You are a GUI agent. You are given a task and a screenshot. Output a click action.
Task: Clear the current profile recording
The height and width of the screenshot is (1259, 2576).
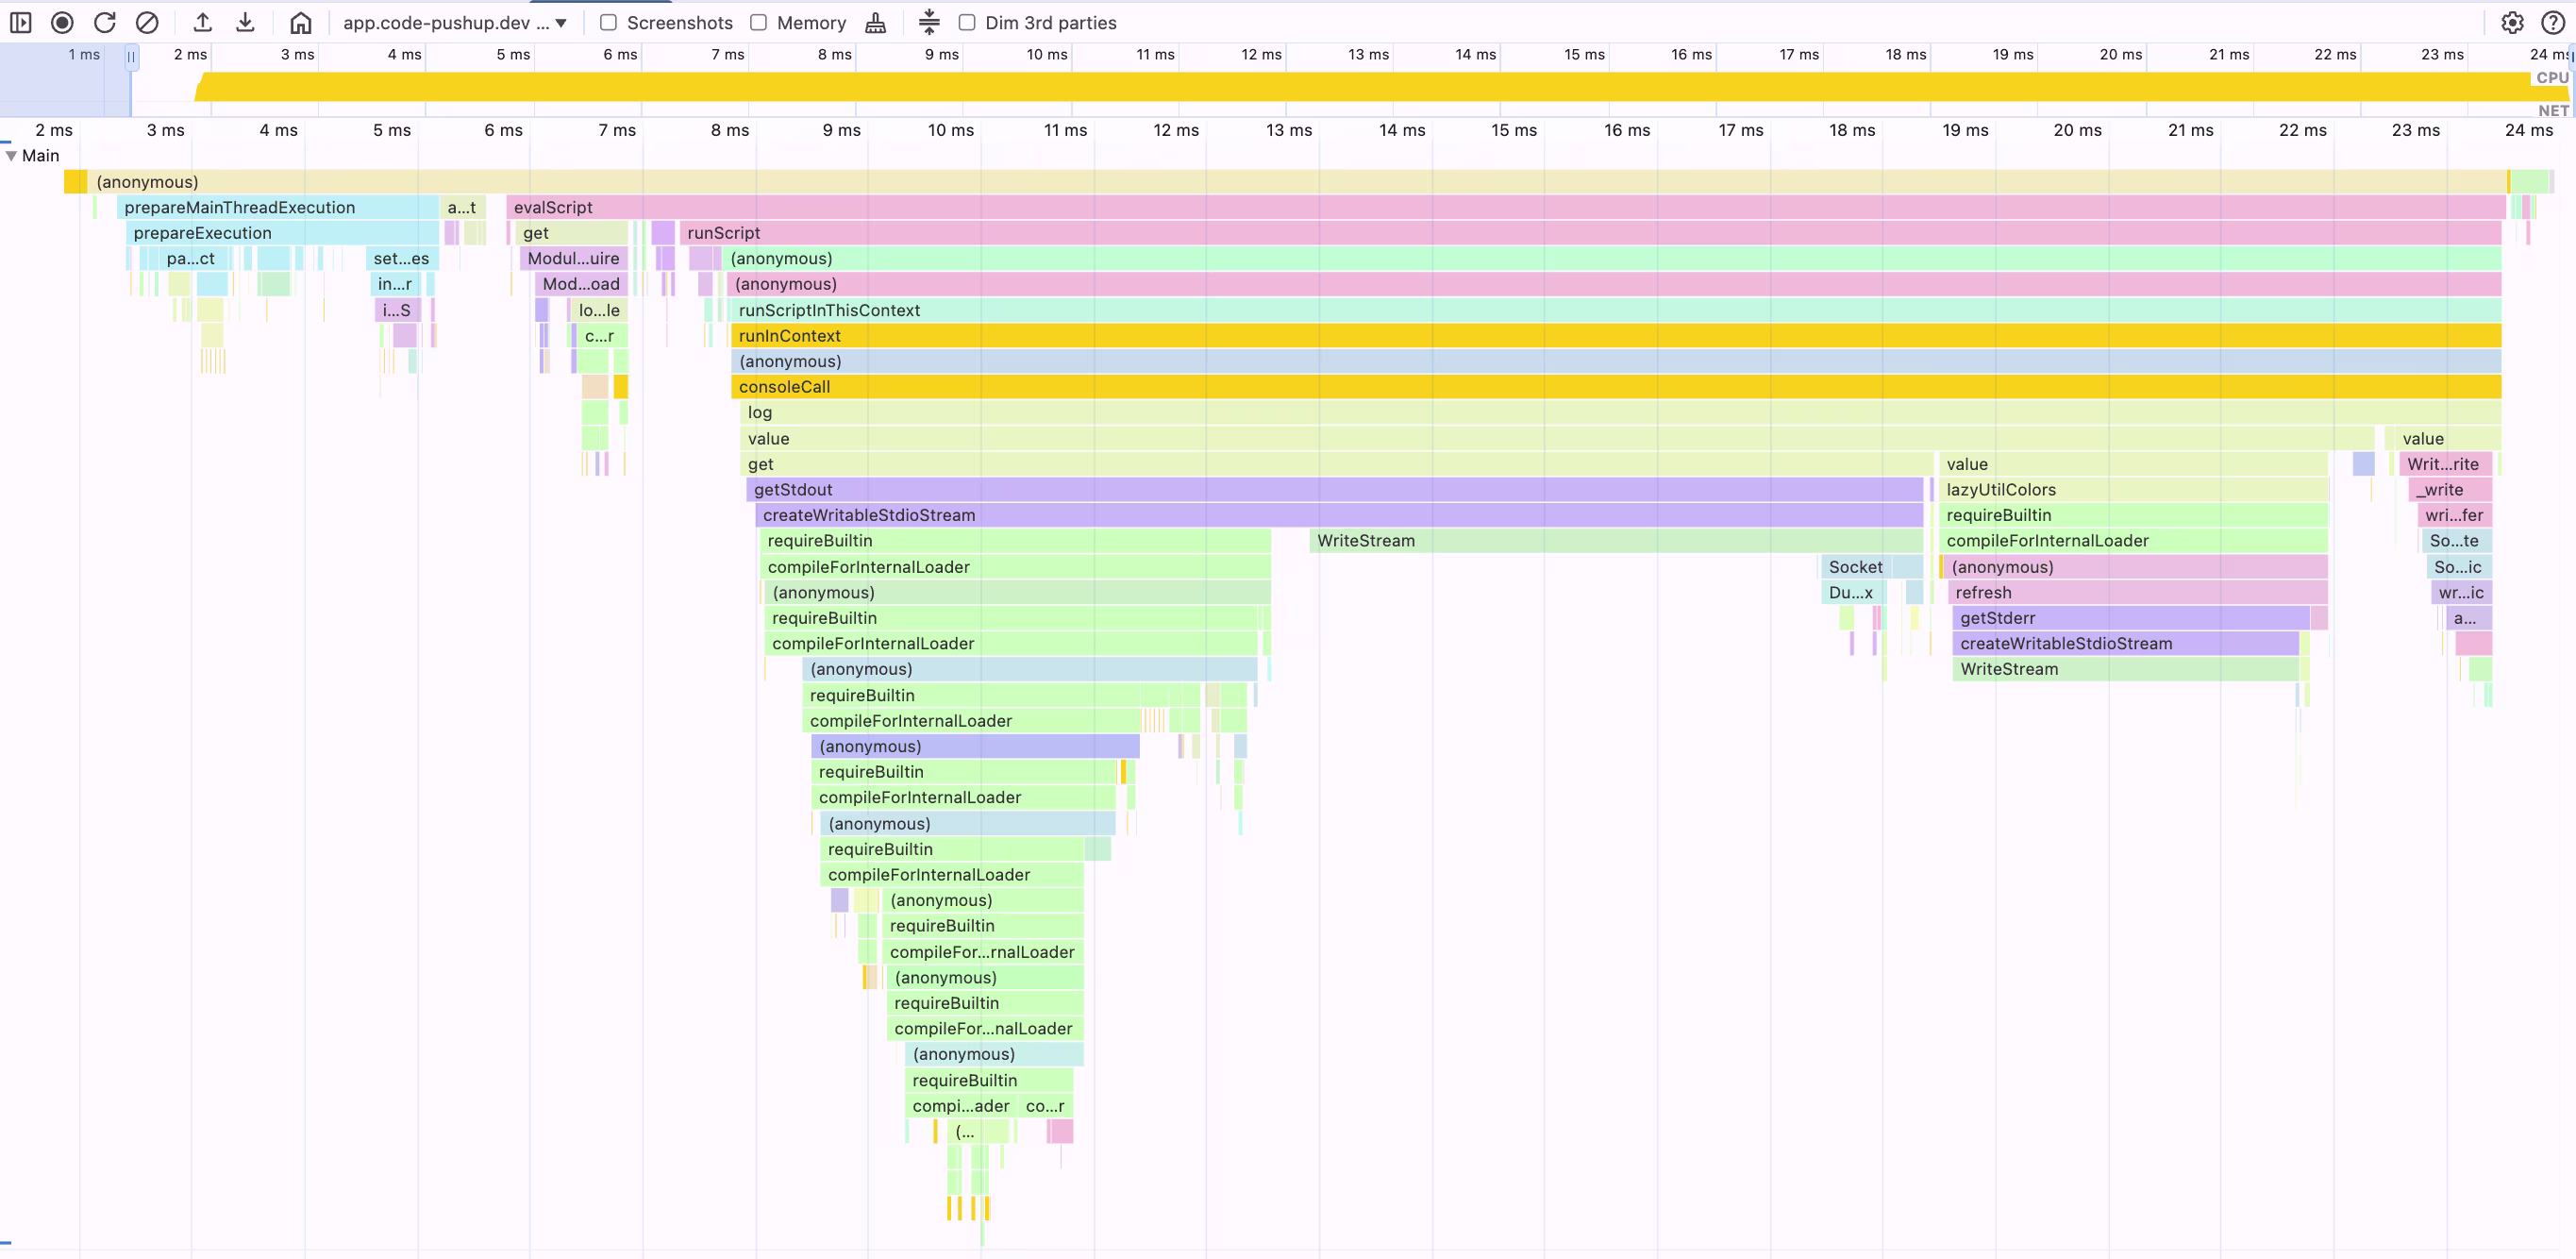(147, 22)
